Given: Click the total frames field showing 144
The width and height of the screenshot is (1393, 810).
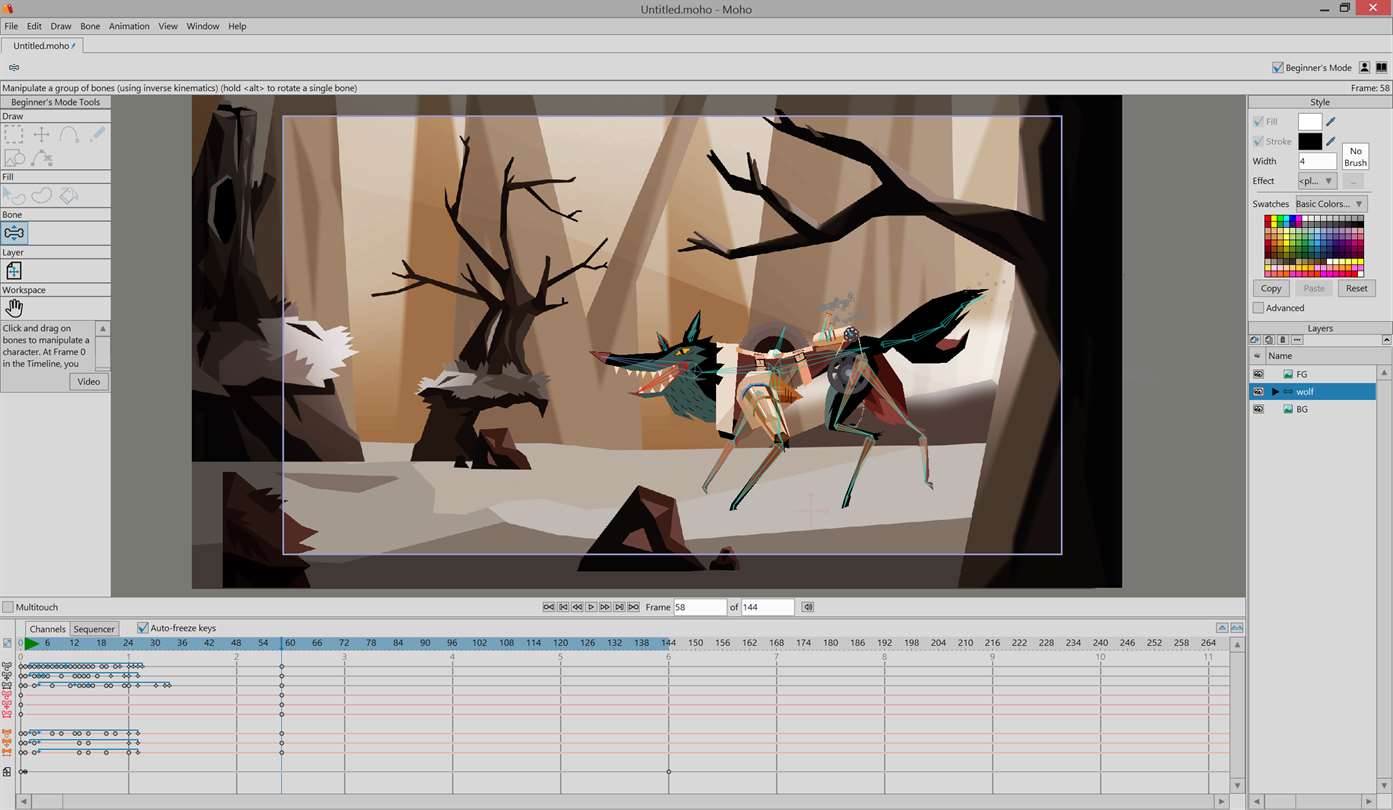Looking at the screenshot, I should click(x=767, y=607).
